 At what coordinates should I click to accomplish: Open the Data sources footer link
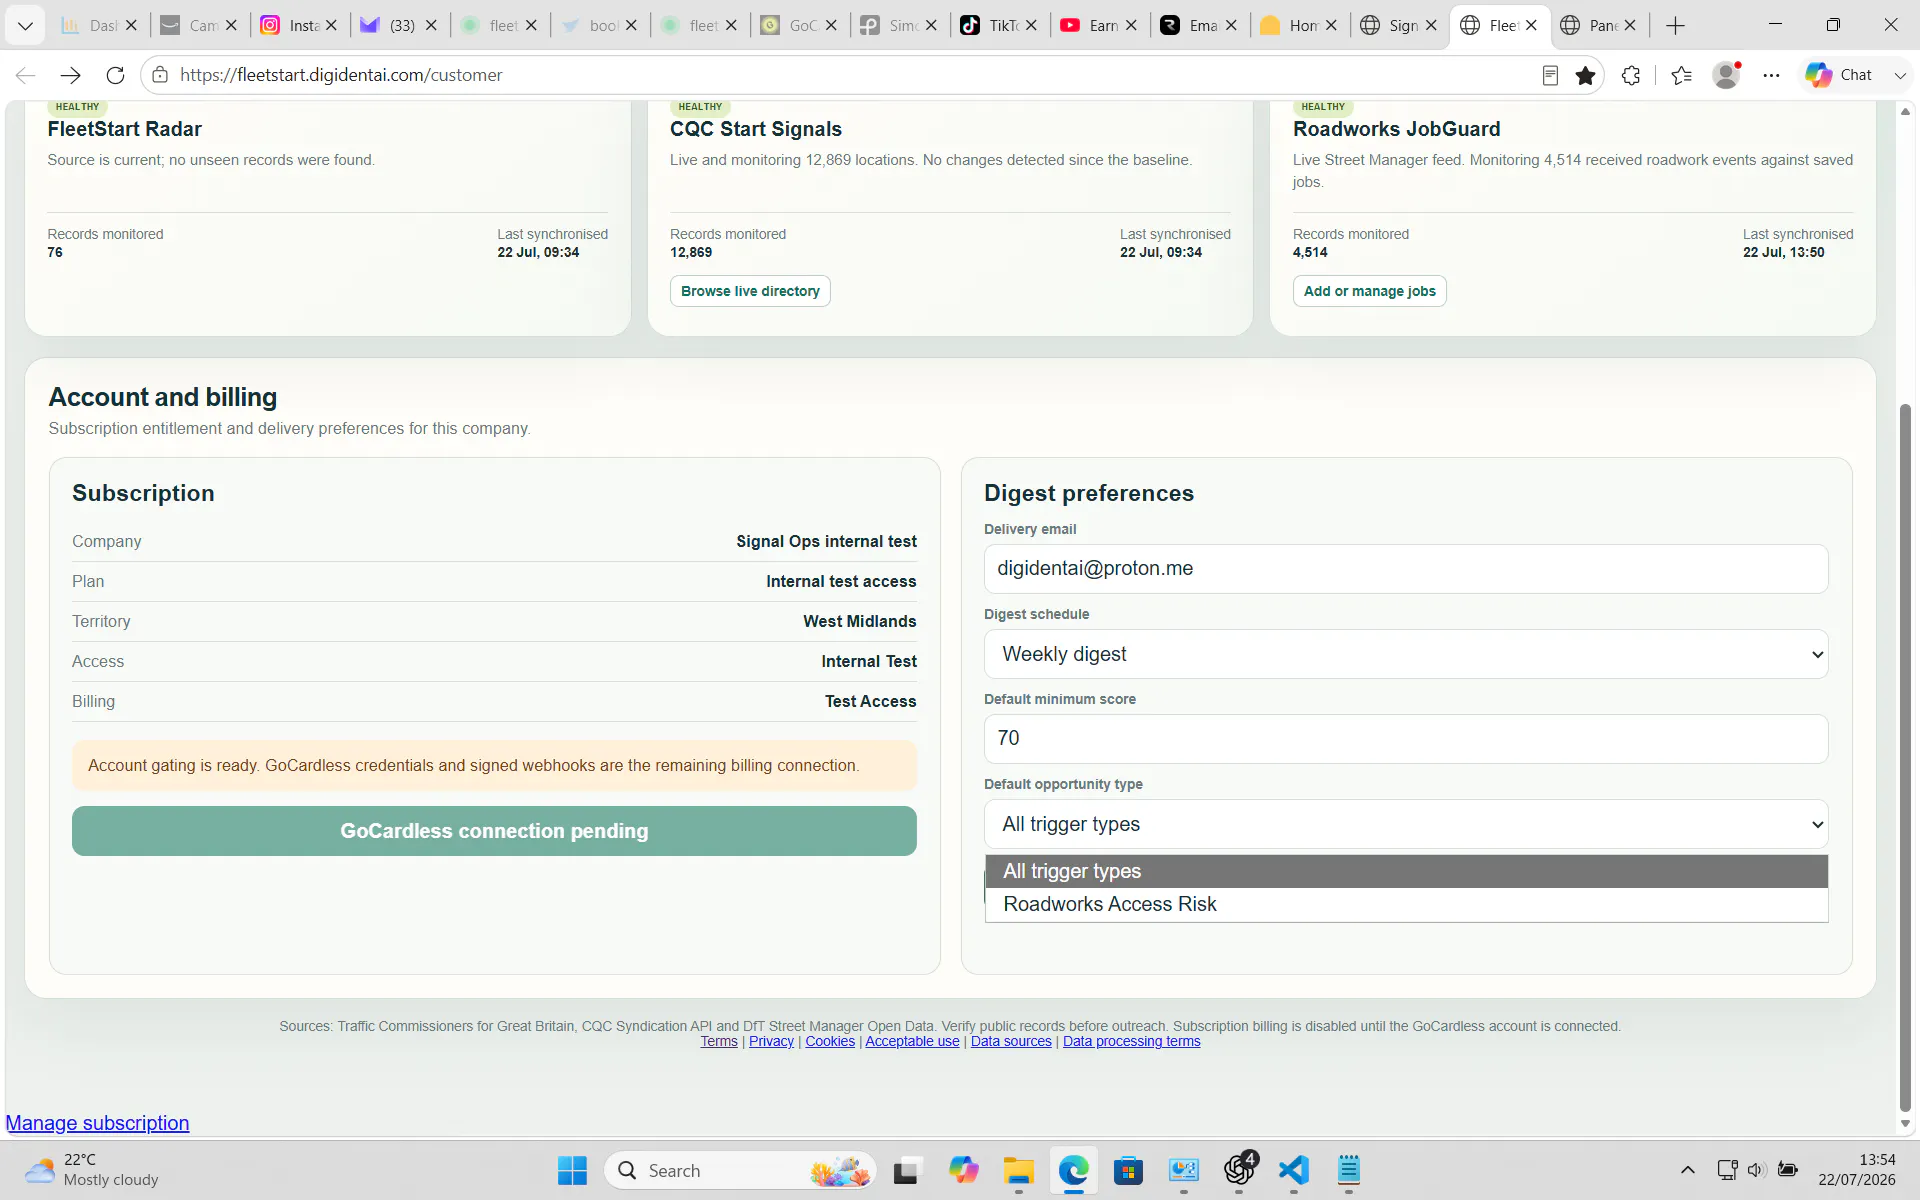pos(1011,1041)
